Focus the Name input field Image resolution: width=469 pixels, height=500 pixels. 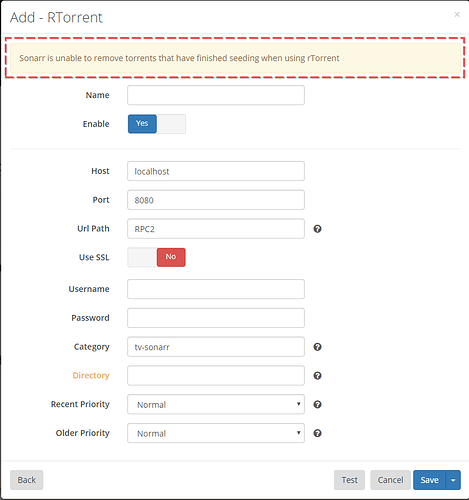216,95
